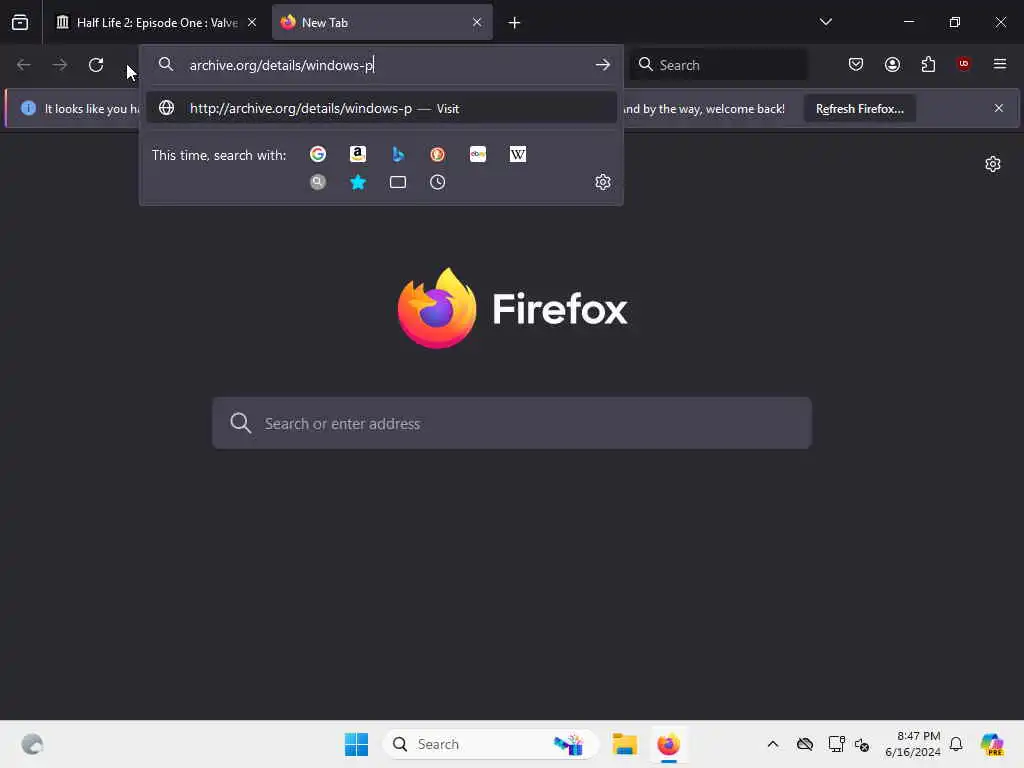
Task: Open OneDrive tray icon
Action: point(805,744)
